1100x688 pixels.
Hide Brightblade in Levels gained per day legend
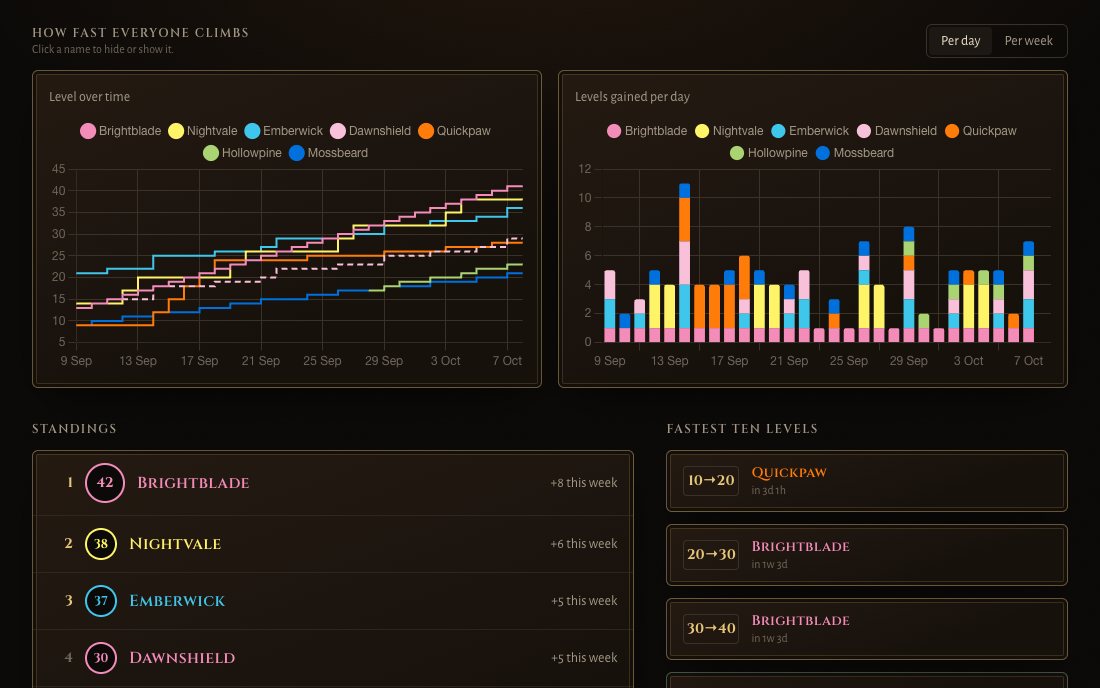coord(647,131)
